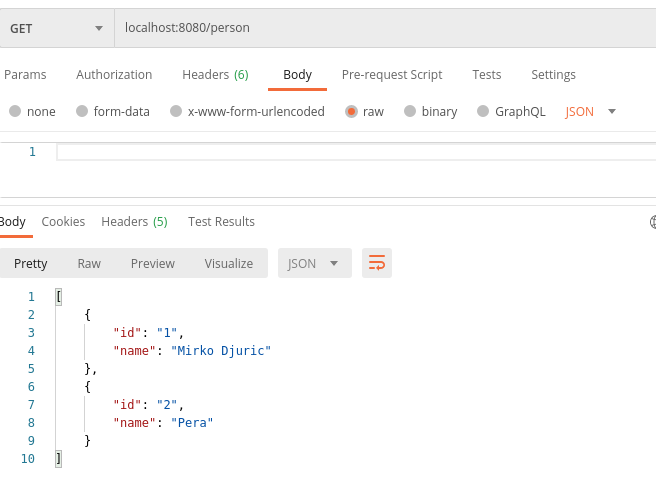This screenshot has height=491, width=656.
Task: Switch response view to Preview
Action: 153,263
